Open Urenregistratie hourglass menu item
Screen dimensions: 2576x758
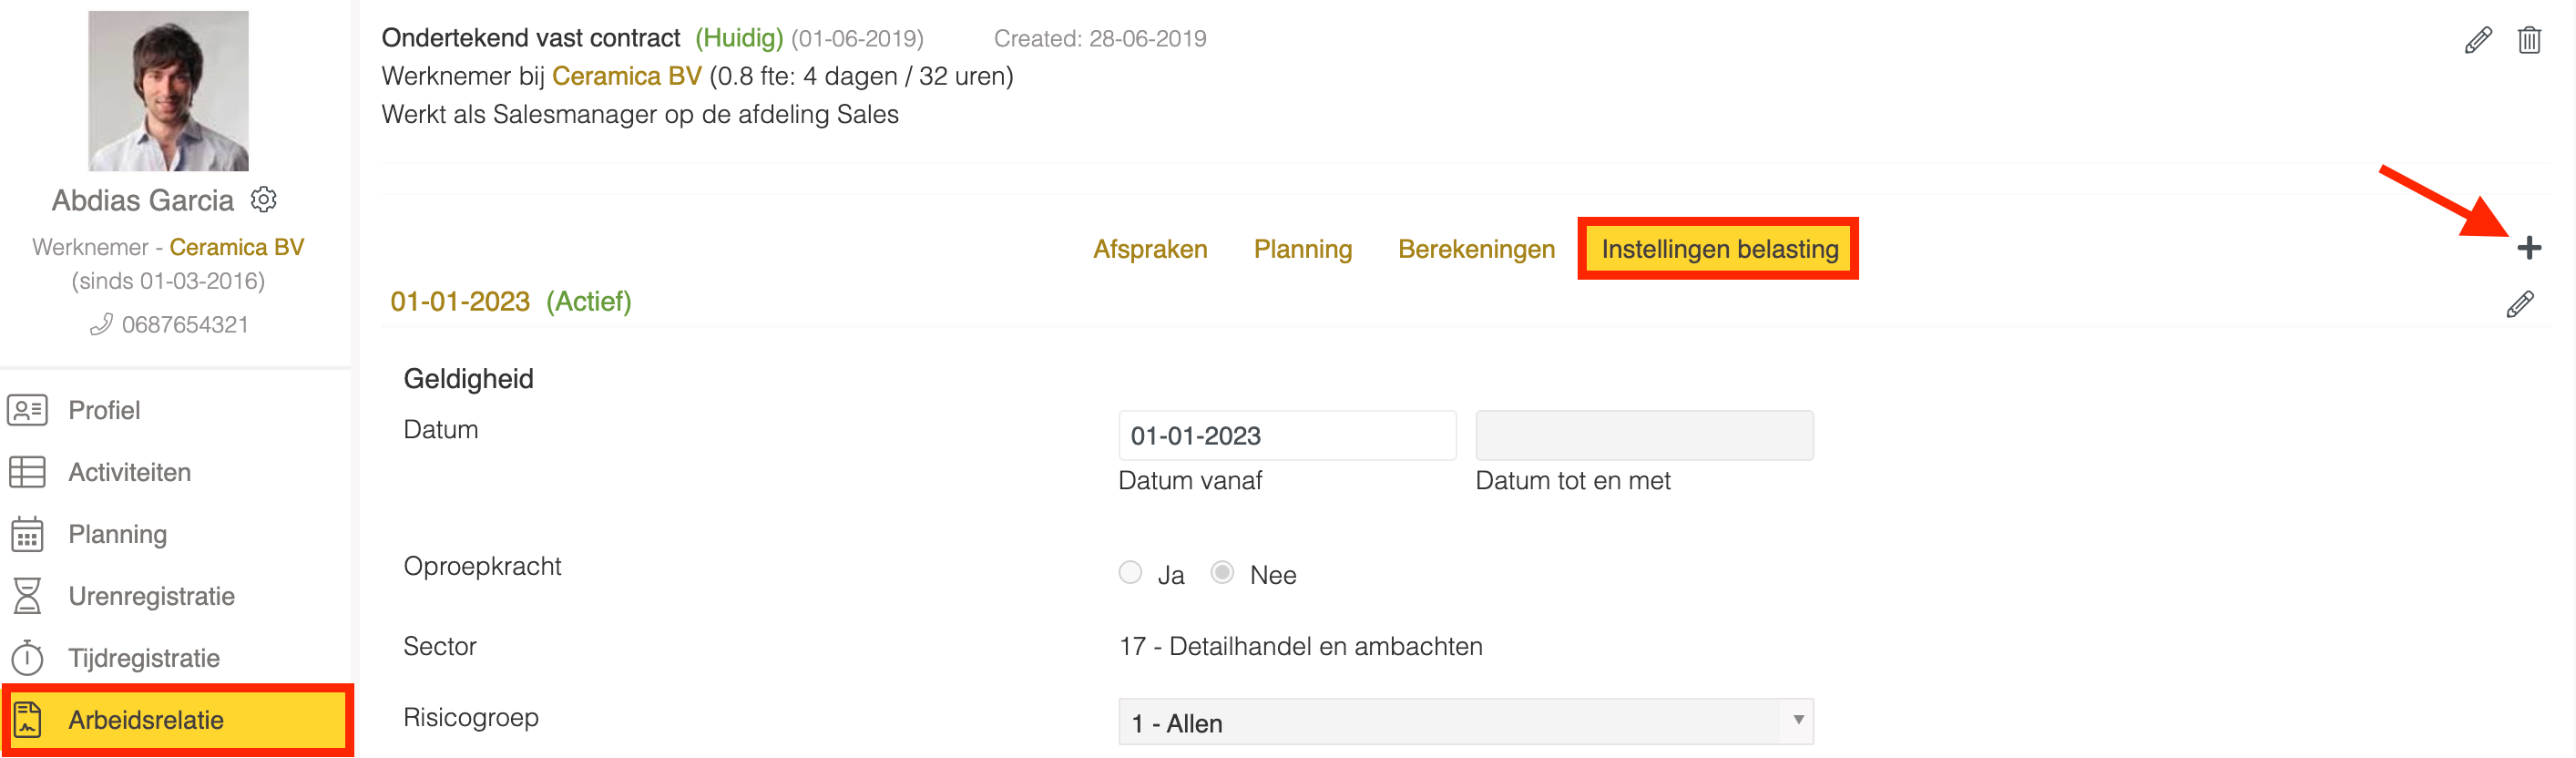(151, 596)
